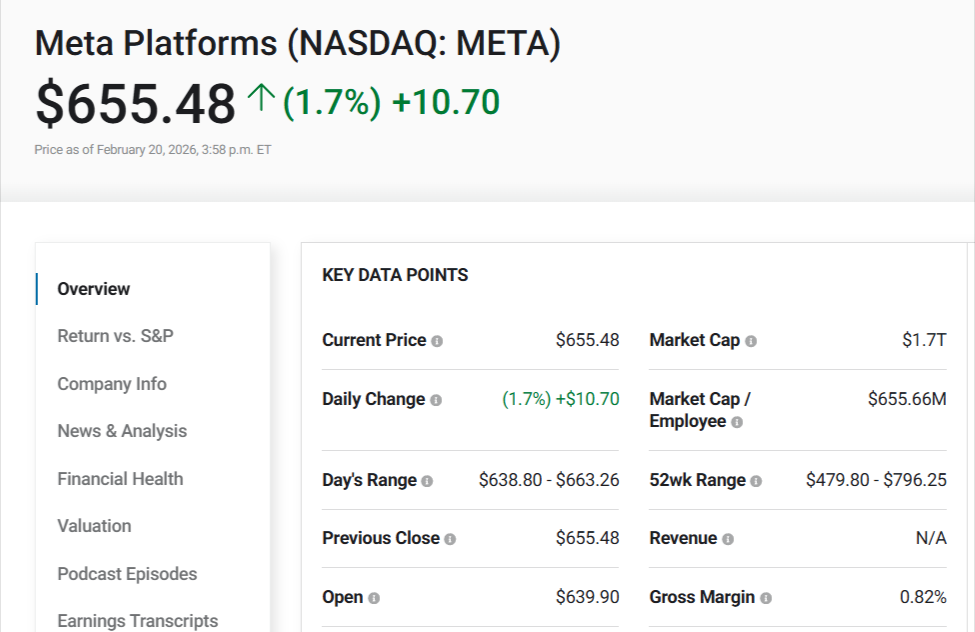Select Company Info in the sidebar

click(111, 383)
